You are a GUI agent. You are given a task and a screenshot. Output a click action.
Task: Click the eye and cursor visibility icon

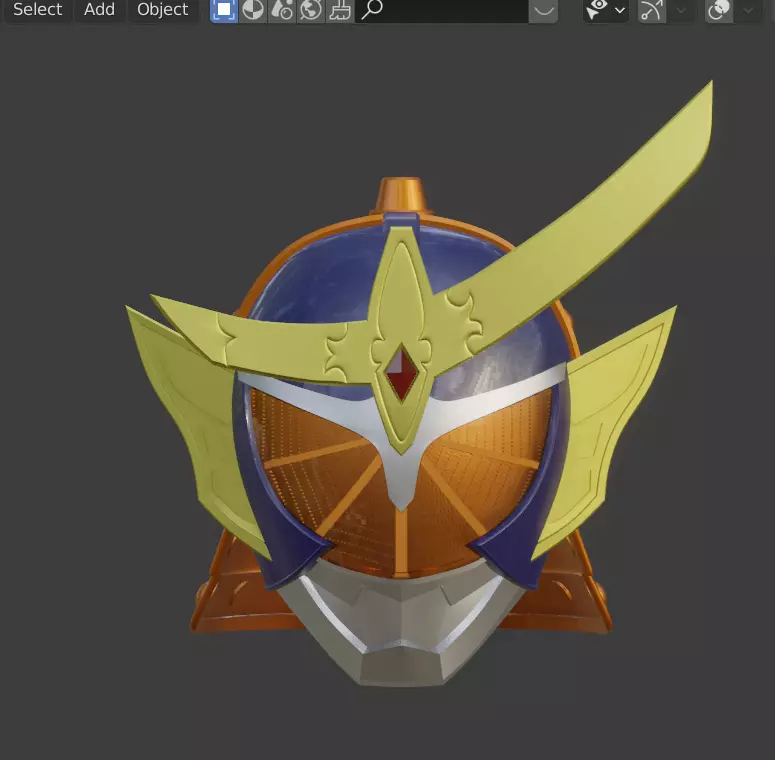pos(597,9)
